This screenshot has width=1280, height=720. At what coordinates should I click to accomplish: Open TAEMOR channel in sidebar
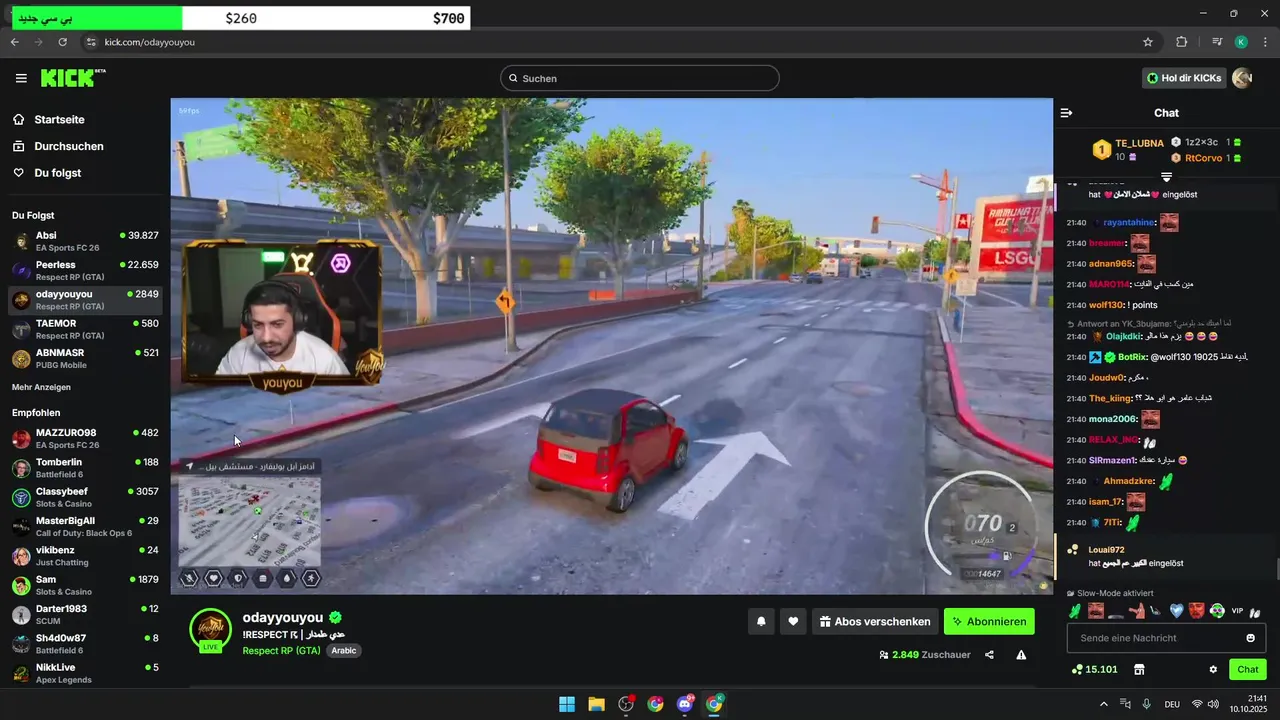85,329
